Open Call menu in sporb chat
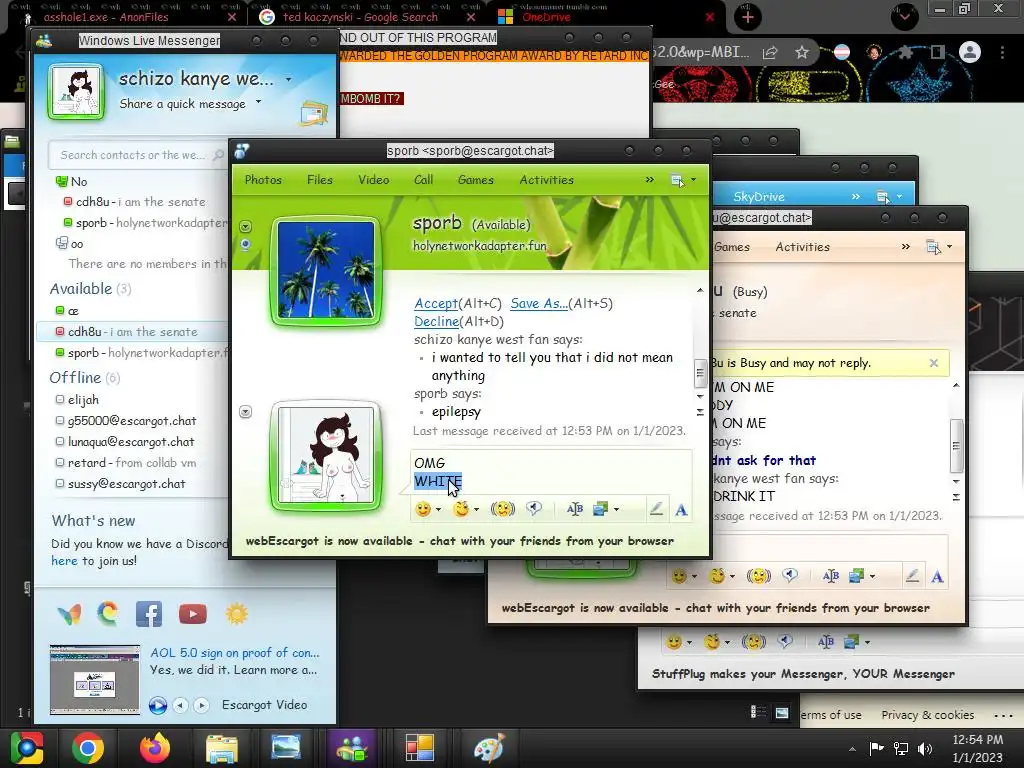Image resolution: width=1024 pixels, height=768 pixels. pyautogui.click(x=423, y=180)
